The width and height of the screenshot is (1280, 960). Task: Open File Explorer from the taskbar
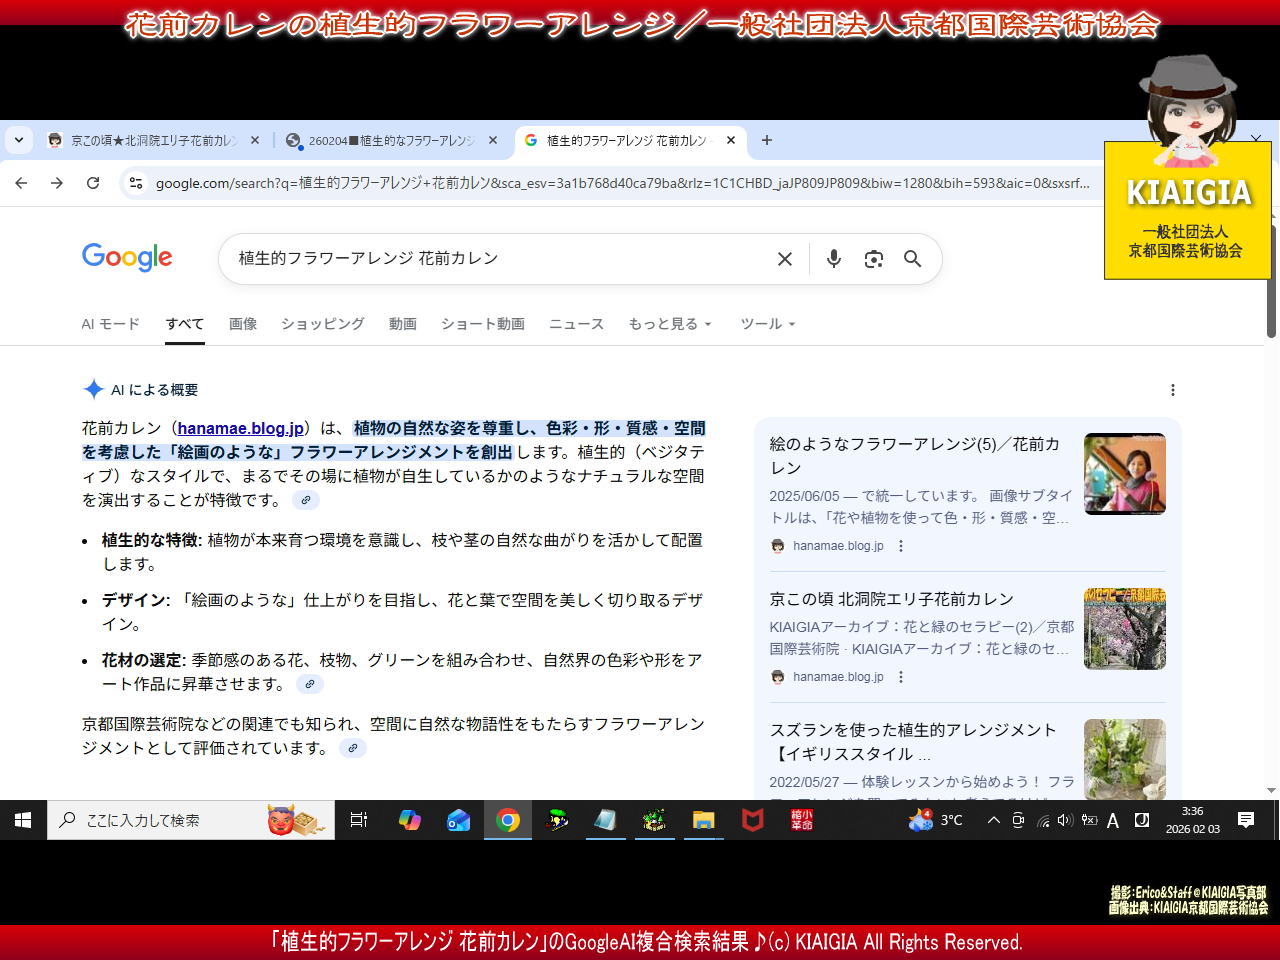coord(704,820)
